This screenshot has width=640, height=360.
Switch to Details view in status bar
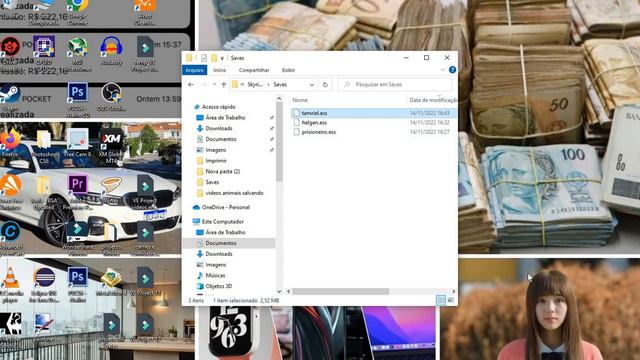[441, 300]
